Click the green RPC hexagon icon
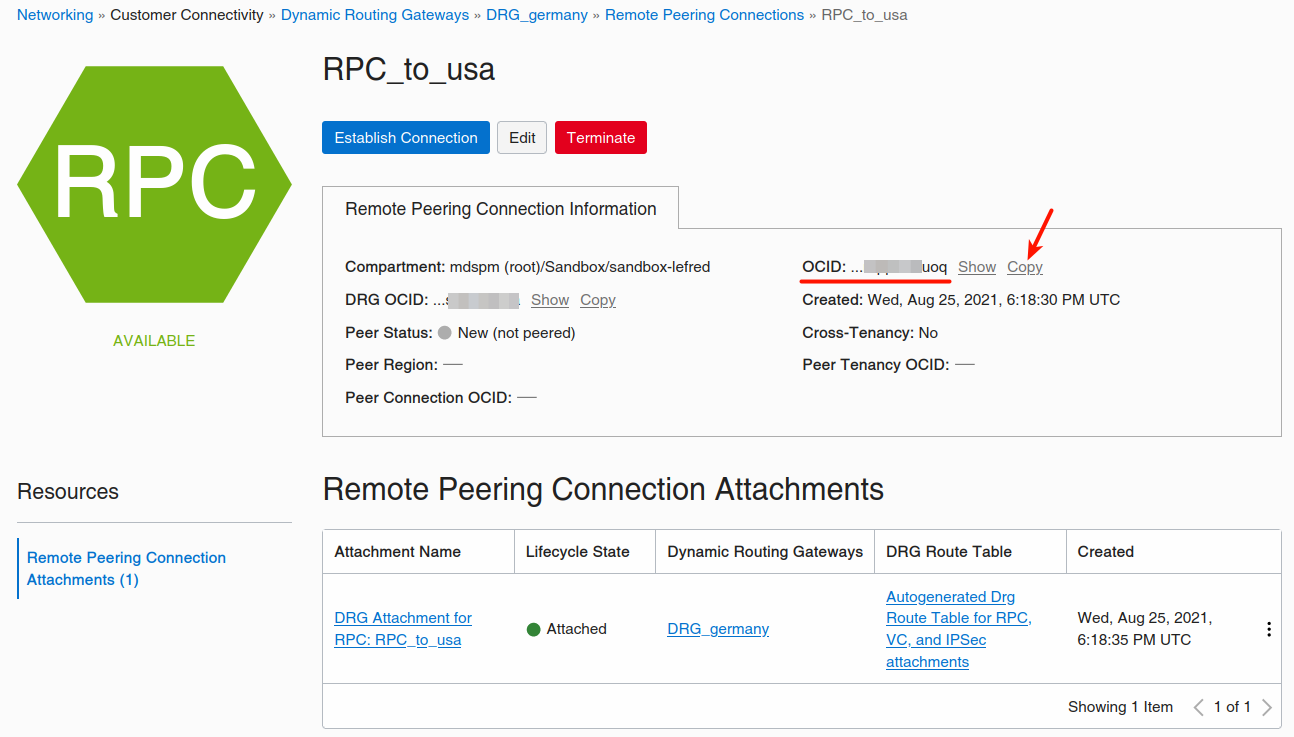Viewport: 1294px width, 737px height. 154,185
